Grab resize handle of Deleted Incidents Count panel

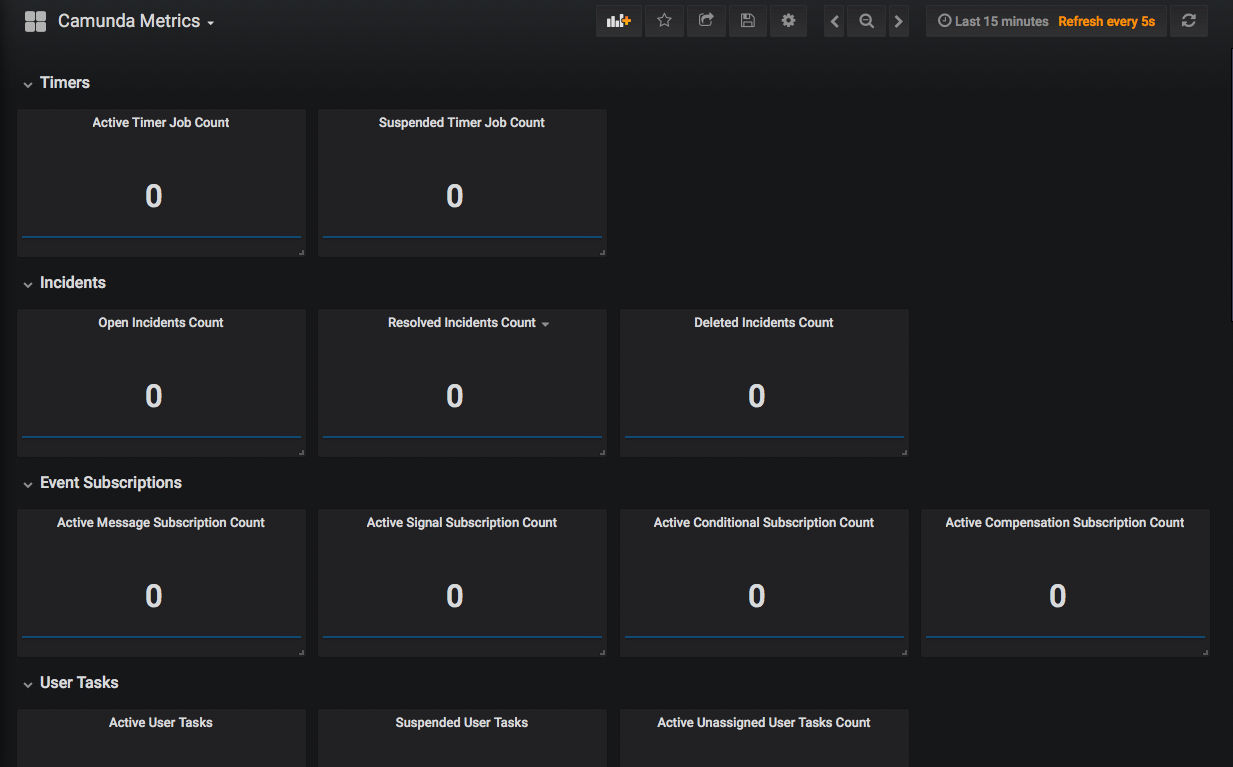904,452
